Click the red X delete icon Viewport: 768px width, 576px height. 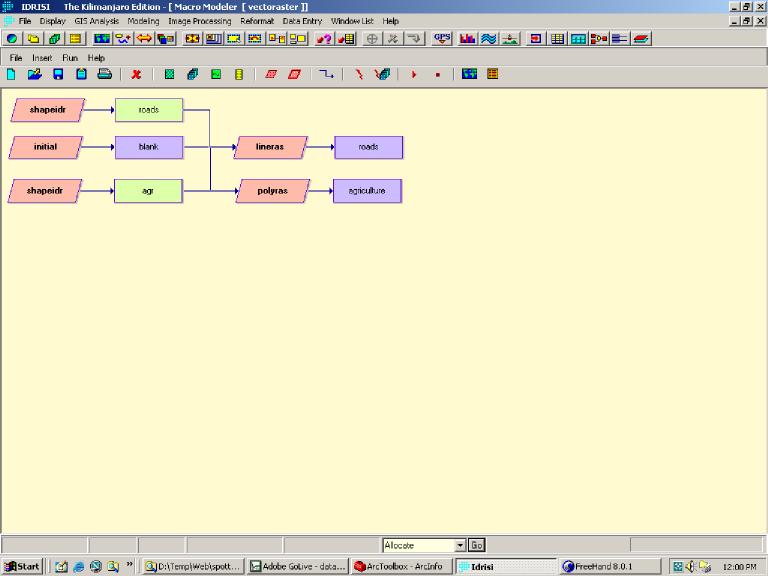136,74
